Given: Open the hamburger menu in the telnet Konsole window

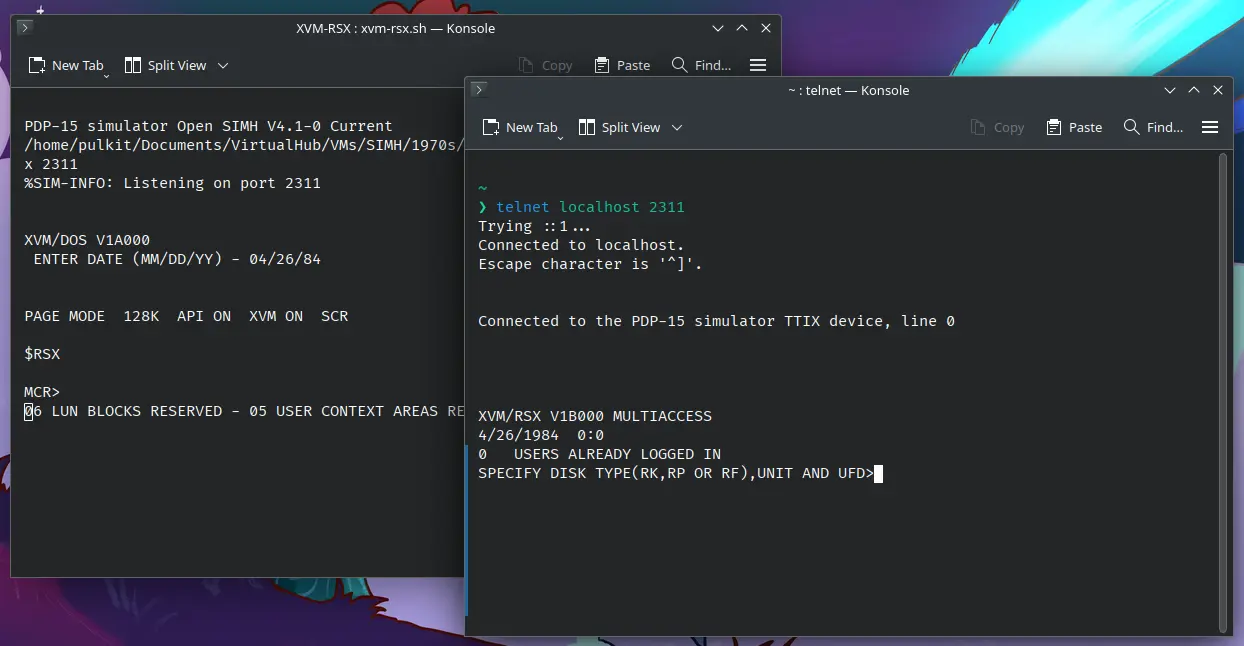Looking at the screenshot, I should 1210,127.
